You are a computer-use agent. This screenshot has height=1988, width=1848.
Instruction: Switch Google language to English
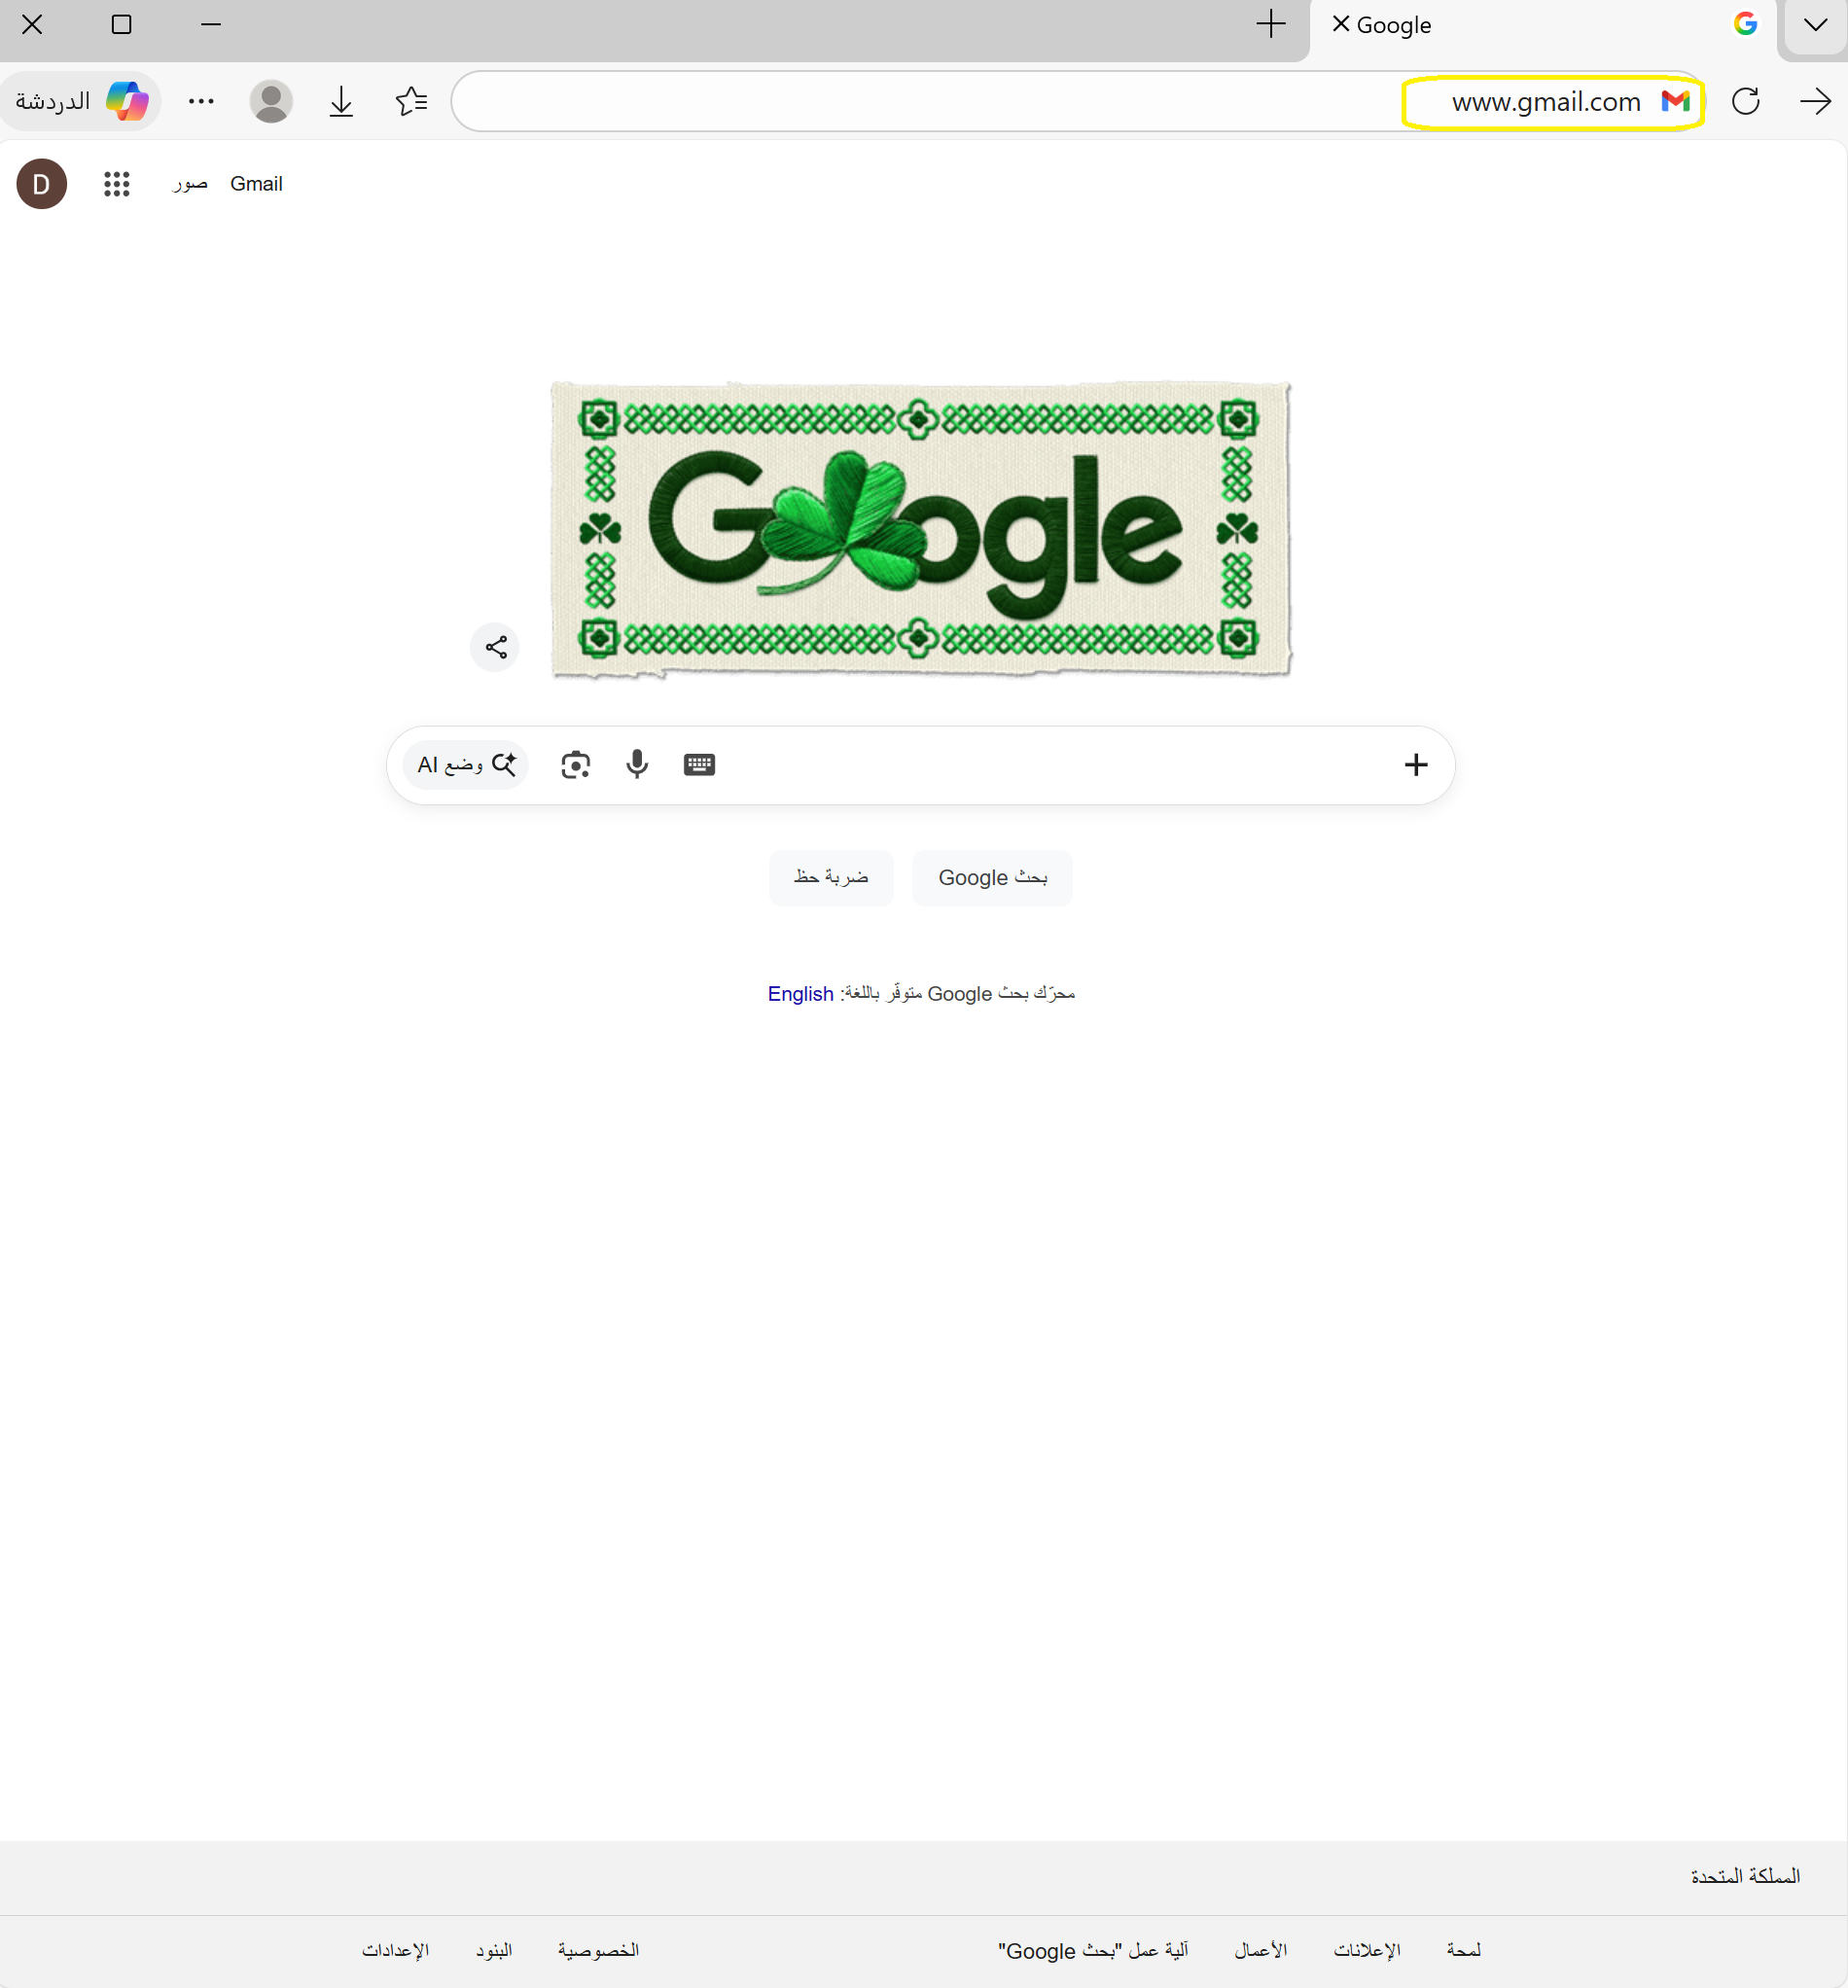pyautogui.click(x=801, y=994)
